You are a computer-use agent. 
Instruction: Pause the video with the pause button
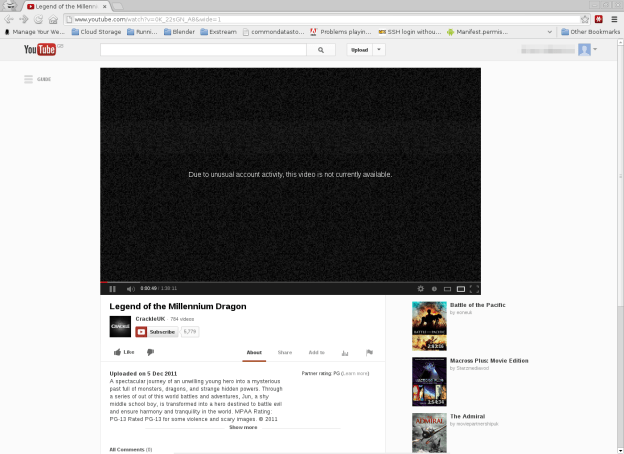[113, 289]
